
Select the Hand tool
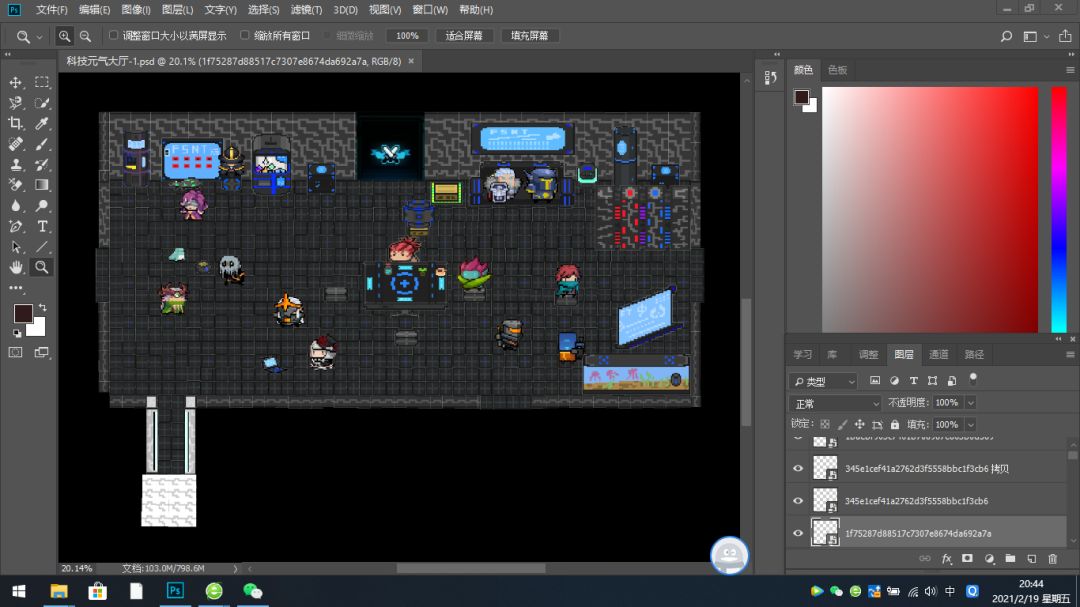15,267
